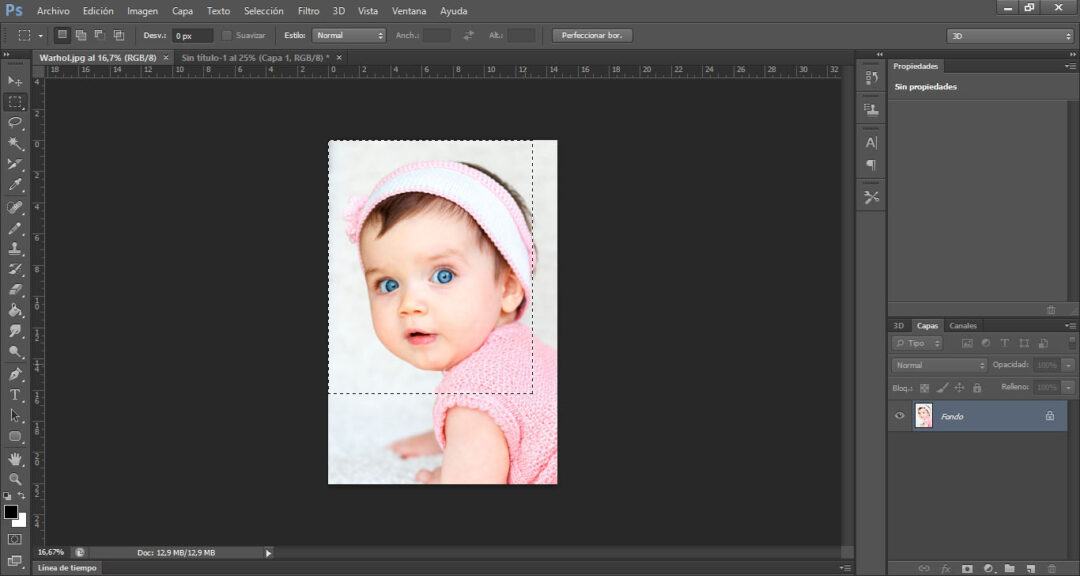Choose Add to selection mode
The width and height of the screenshot is (1080, 576).
click(81, 35)
